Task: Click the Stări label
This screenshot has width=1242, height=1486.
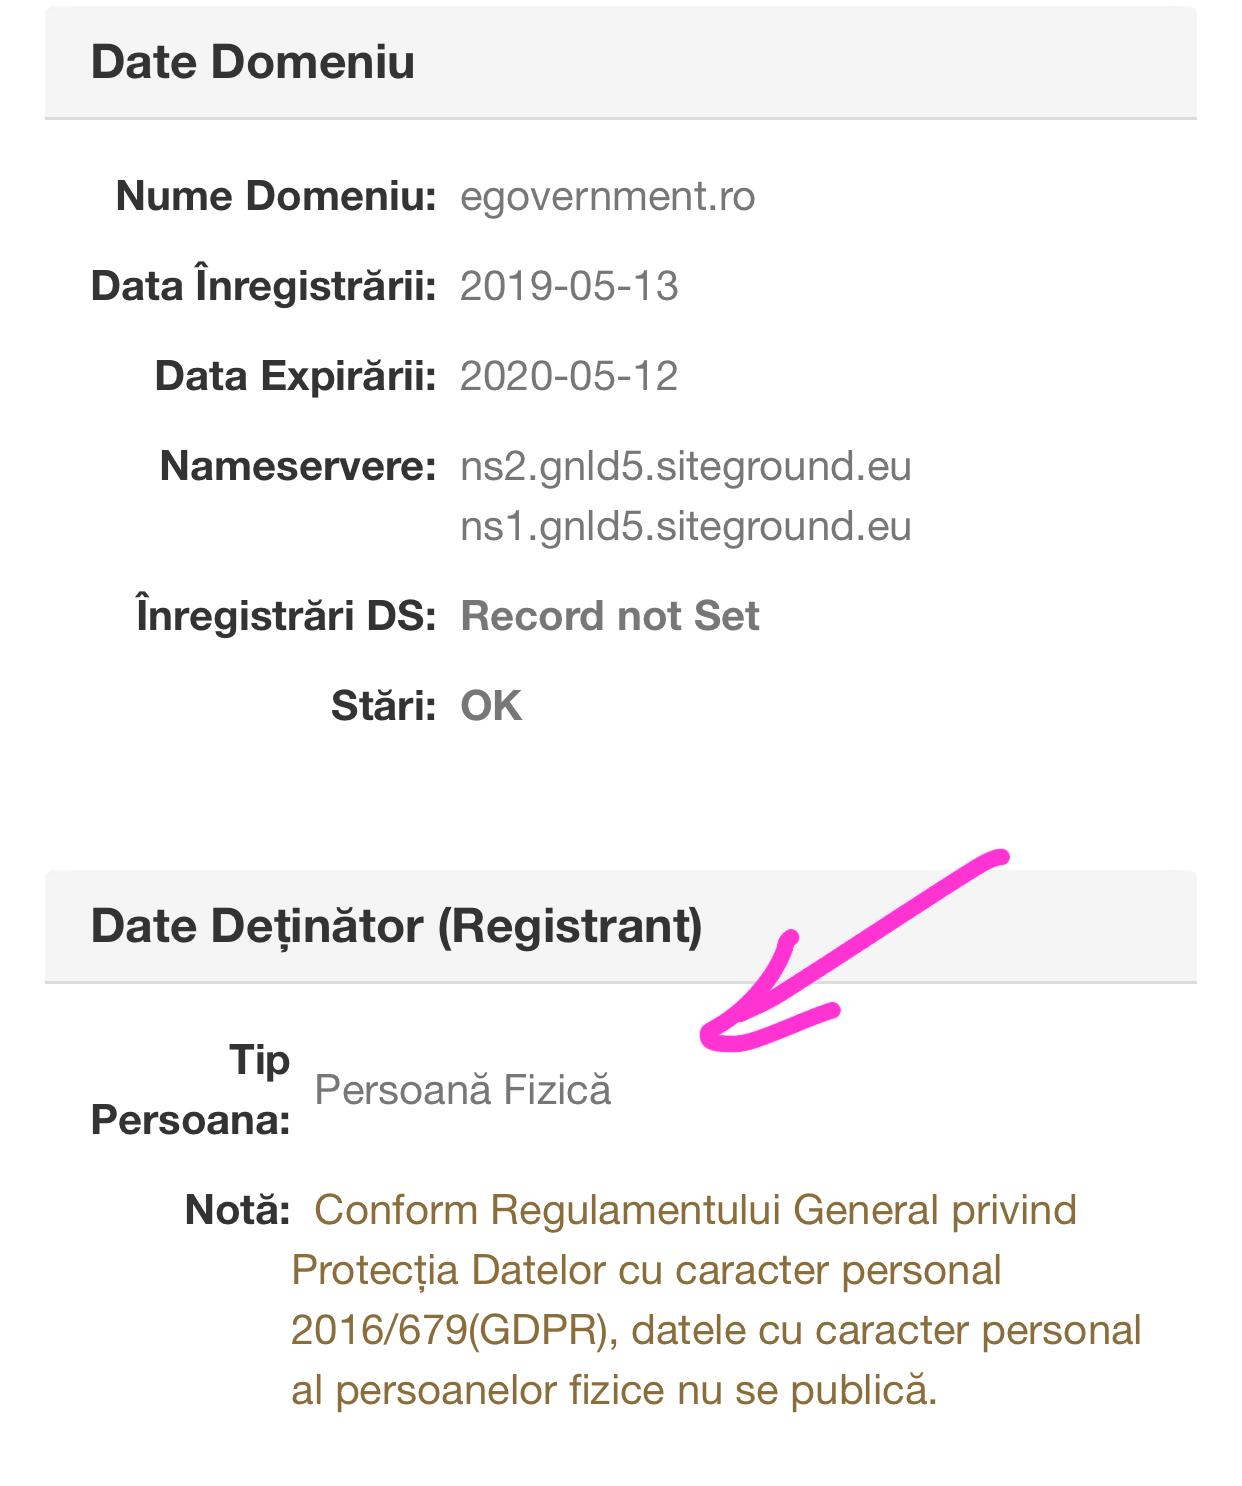Action: (x=384, y=706)
